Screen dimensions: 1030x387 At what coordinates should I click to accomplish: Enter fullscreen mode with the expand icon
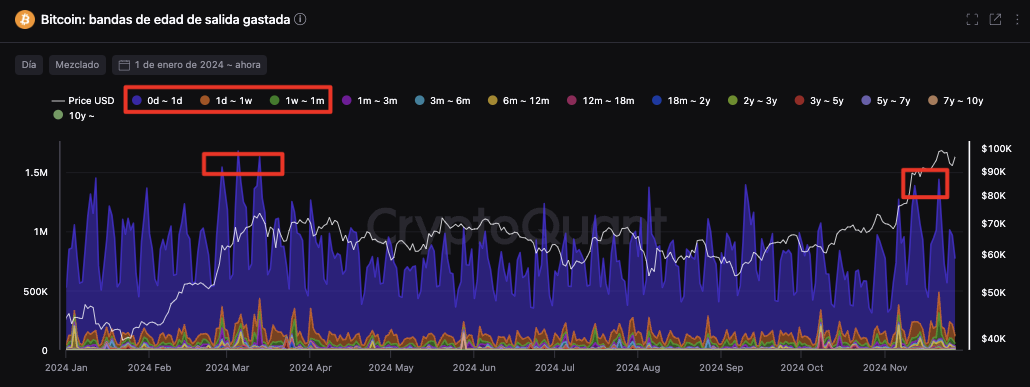click(x=972, y=20)
